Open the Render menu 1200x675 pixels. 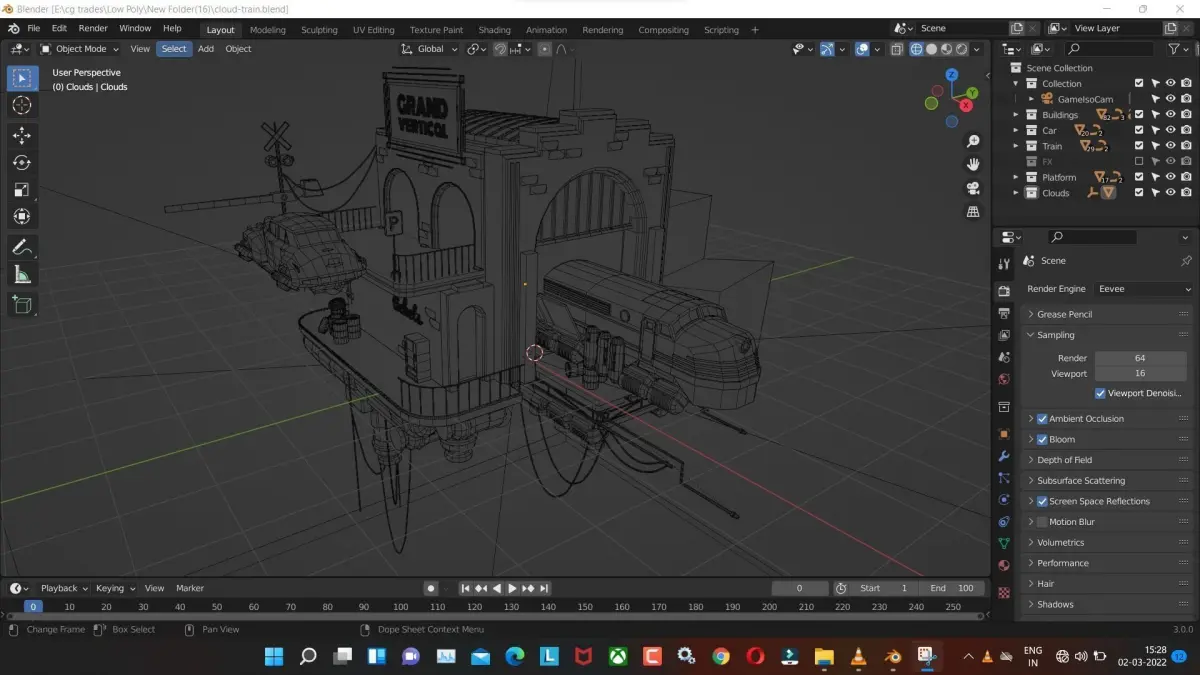point(93,29)
